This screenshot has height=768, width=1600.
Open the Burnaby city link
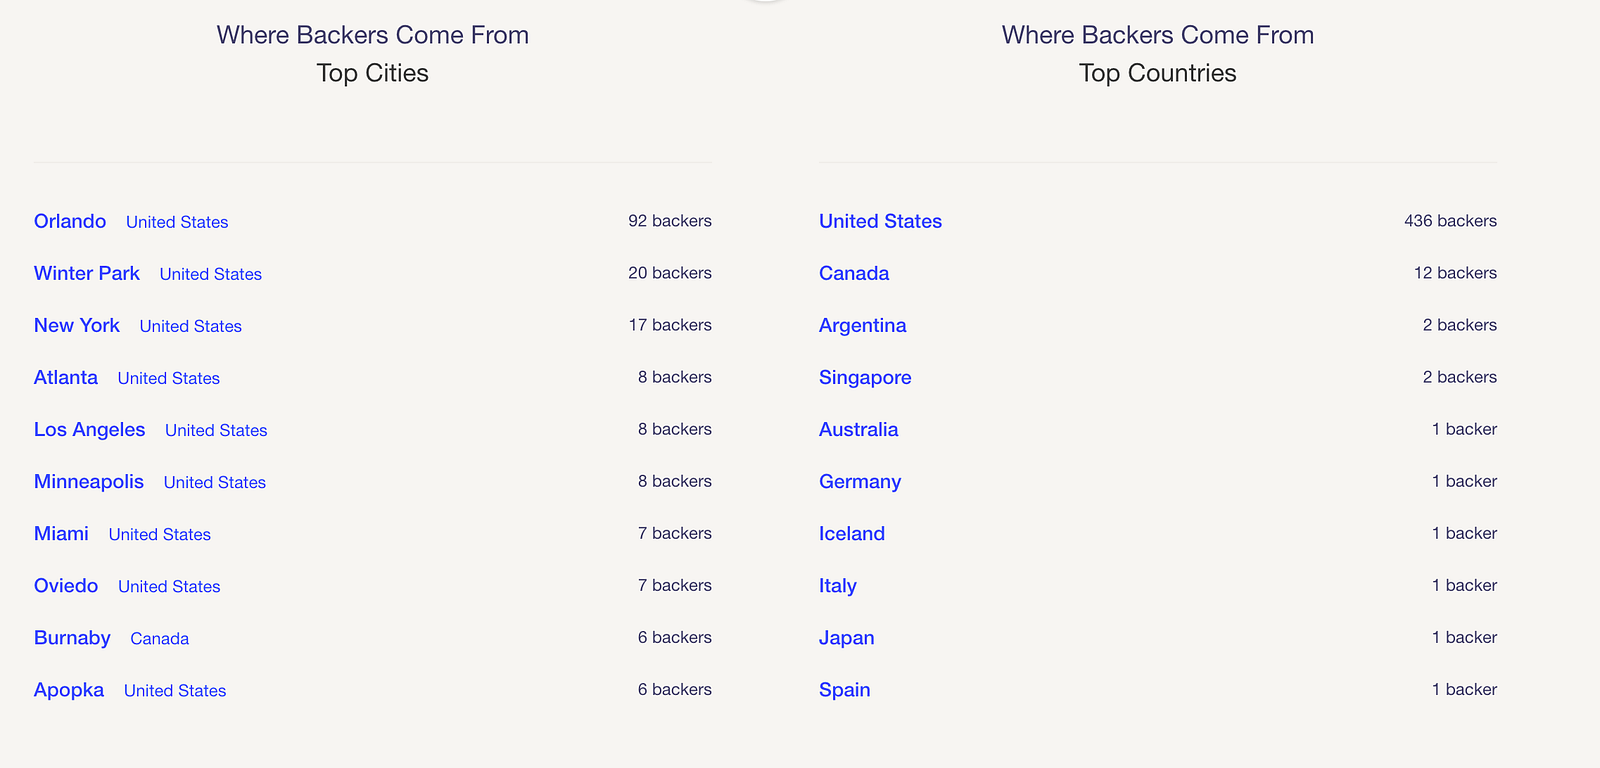click(x=72, y=637)
